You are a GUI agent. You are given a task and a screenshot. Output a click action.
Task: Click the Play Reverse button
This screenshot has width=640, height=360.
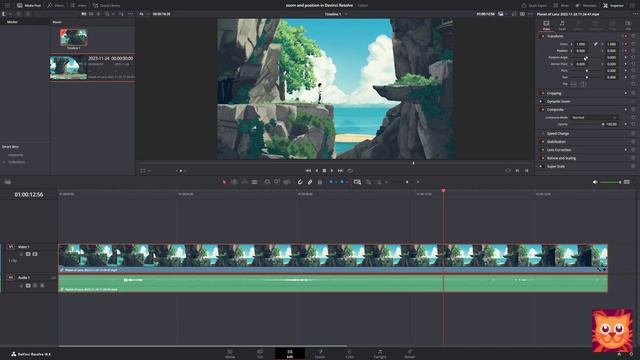click(x=316, y=171)
